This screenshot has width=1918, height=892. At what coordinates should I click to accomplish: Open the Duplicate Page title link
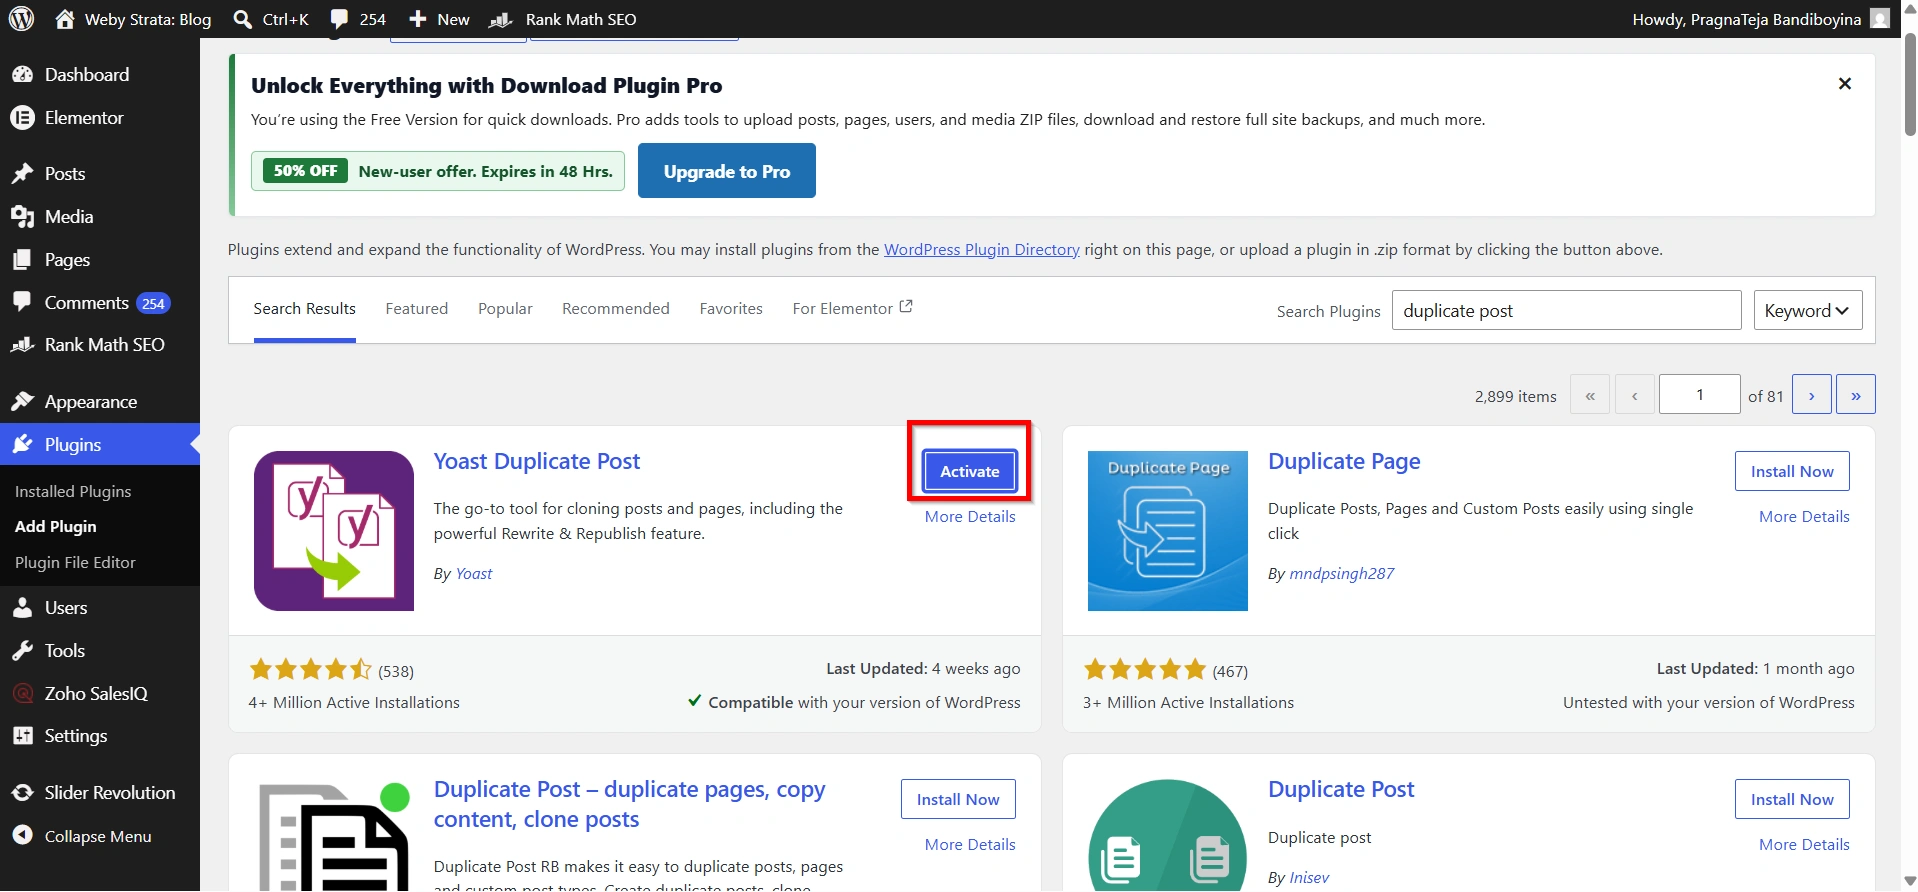point(1344,462)
